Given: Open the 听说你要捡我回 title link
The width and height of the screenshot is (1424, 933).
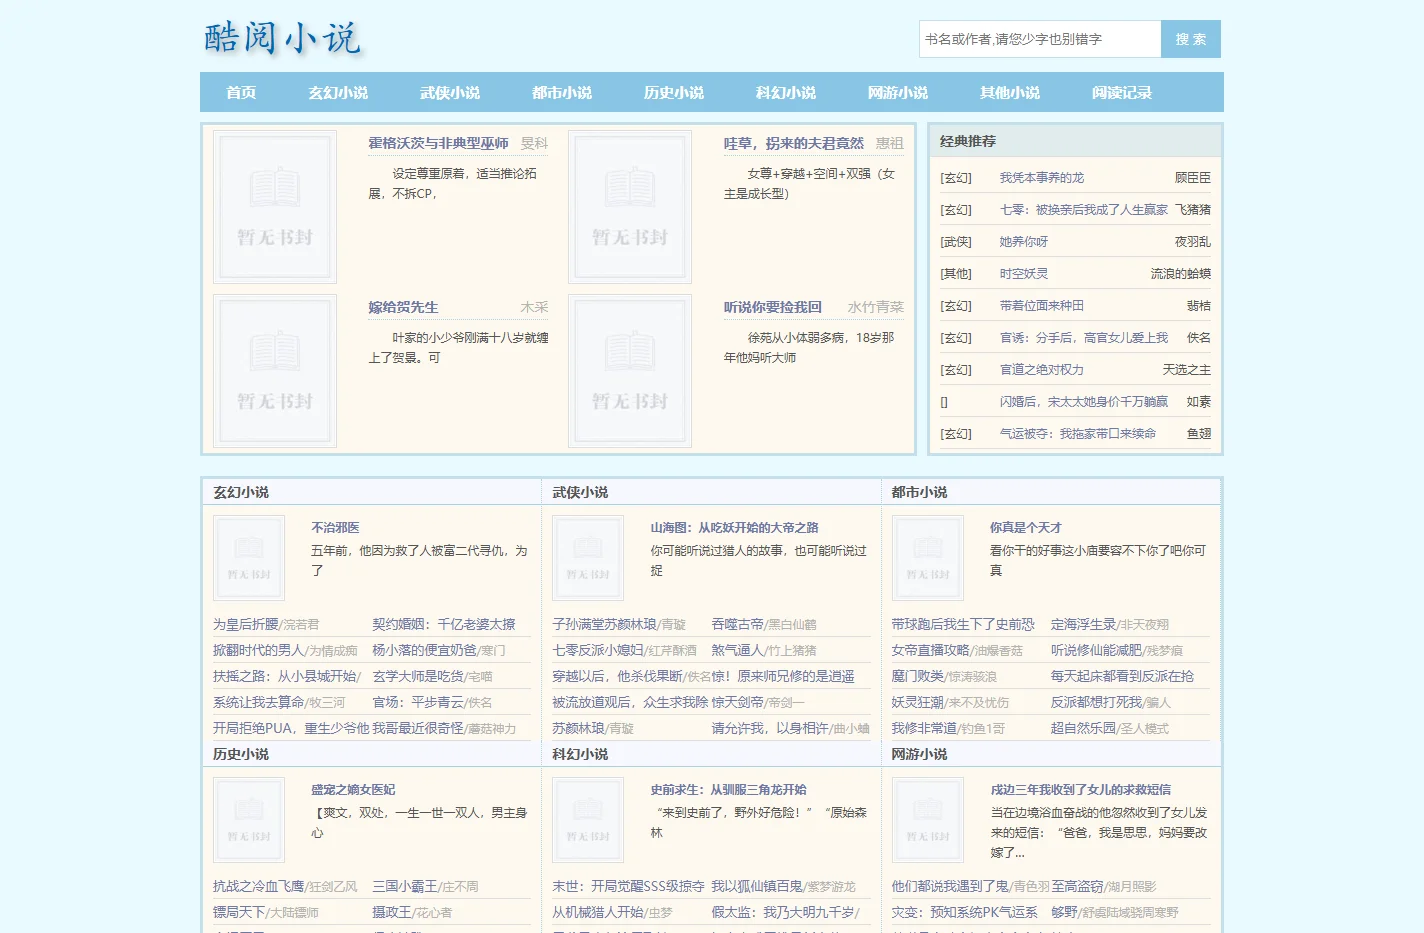Looking at the screenshot, I should 773,307.
